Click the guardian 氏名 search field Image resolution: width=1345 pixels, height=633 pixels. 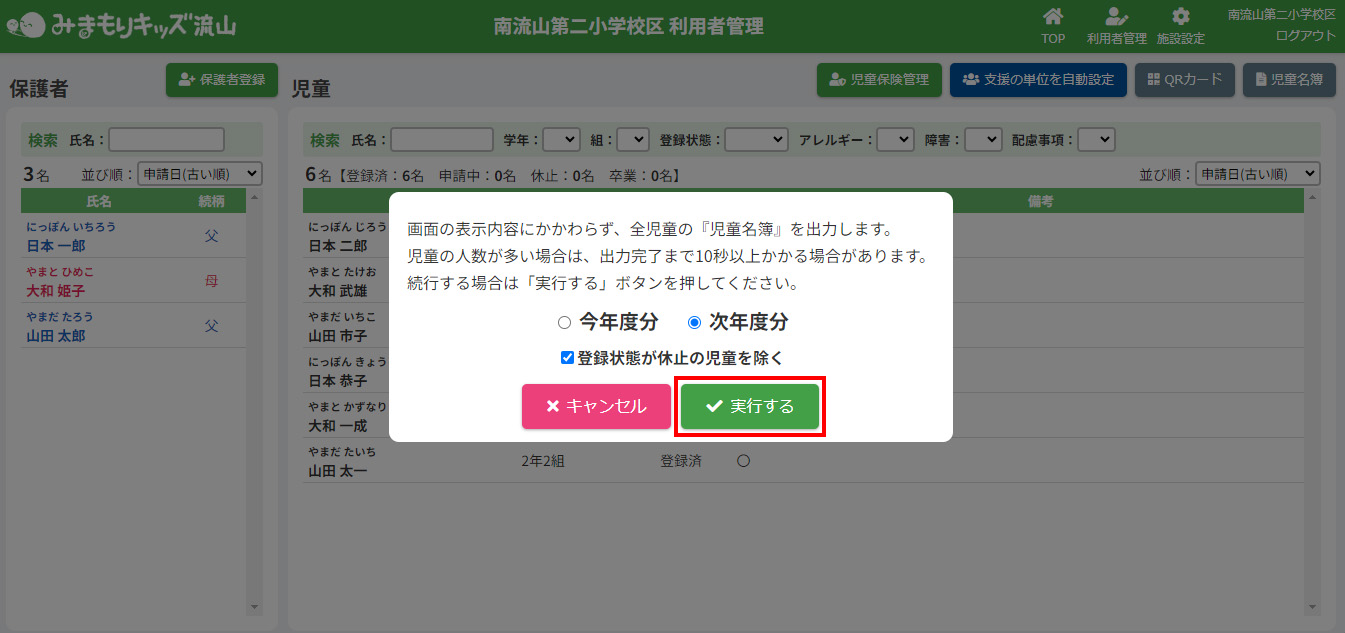pyautogui.click(x=166, y=140)
